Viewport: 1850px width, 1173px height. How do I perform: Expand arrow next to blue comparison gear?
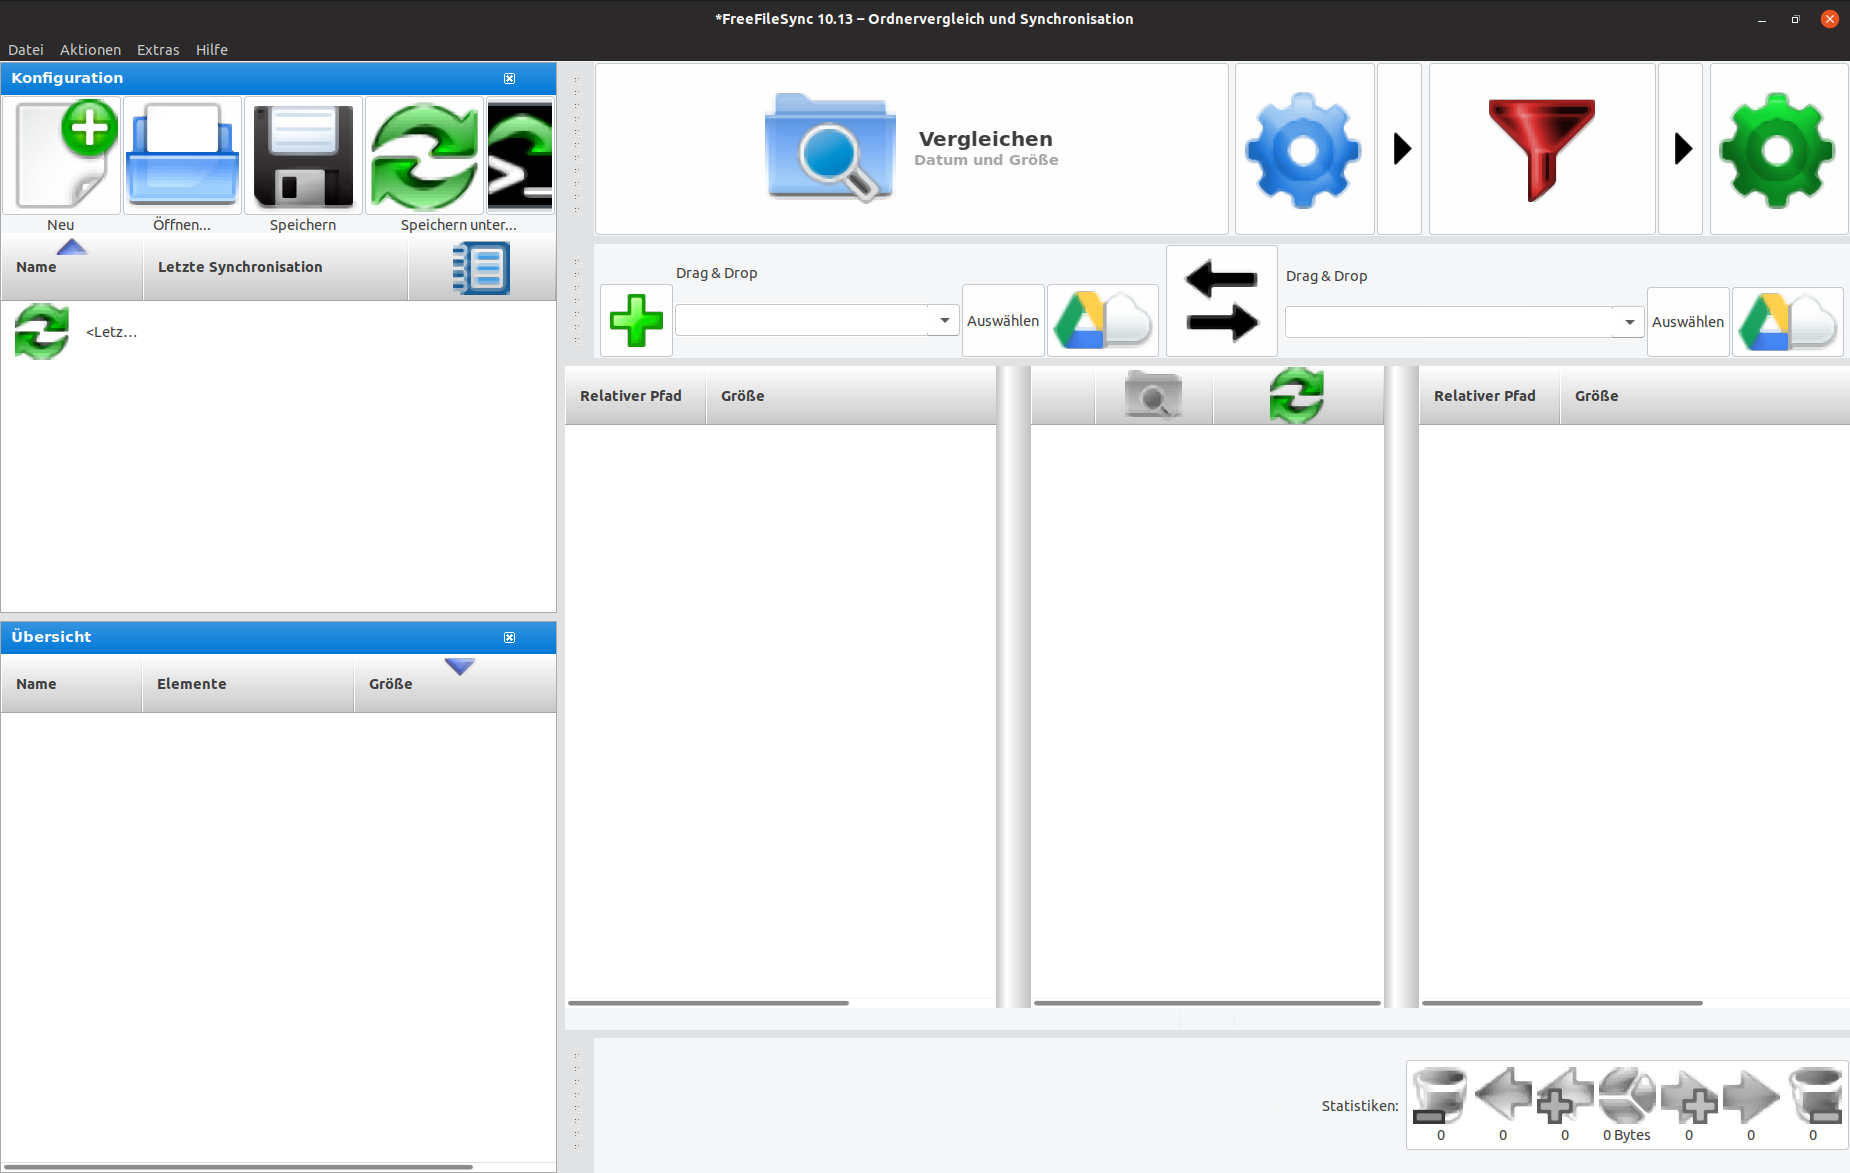pos(1400,149)
